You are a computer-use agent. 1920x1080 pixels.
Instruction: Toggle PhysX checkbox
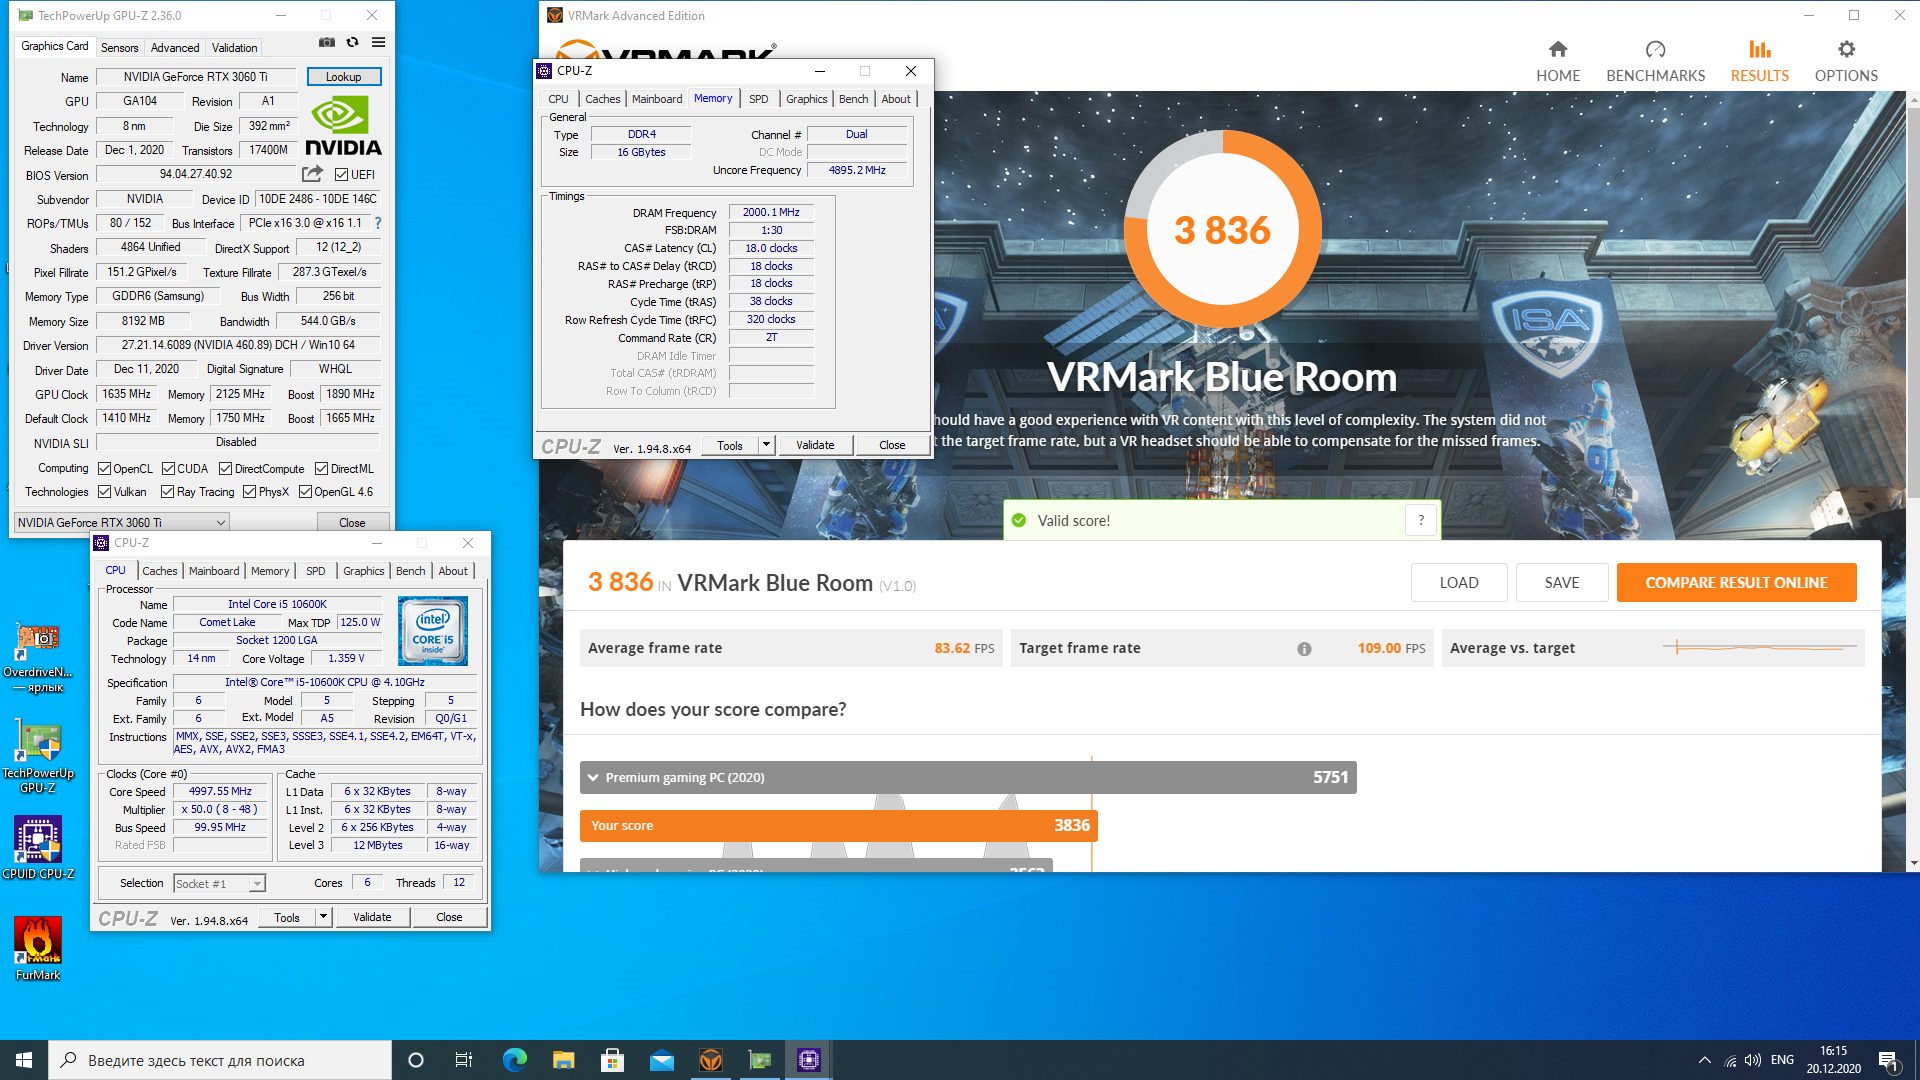point(249,492)
